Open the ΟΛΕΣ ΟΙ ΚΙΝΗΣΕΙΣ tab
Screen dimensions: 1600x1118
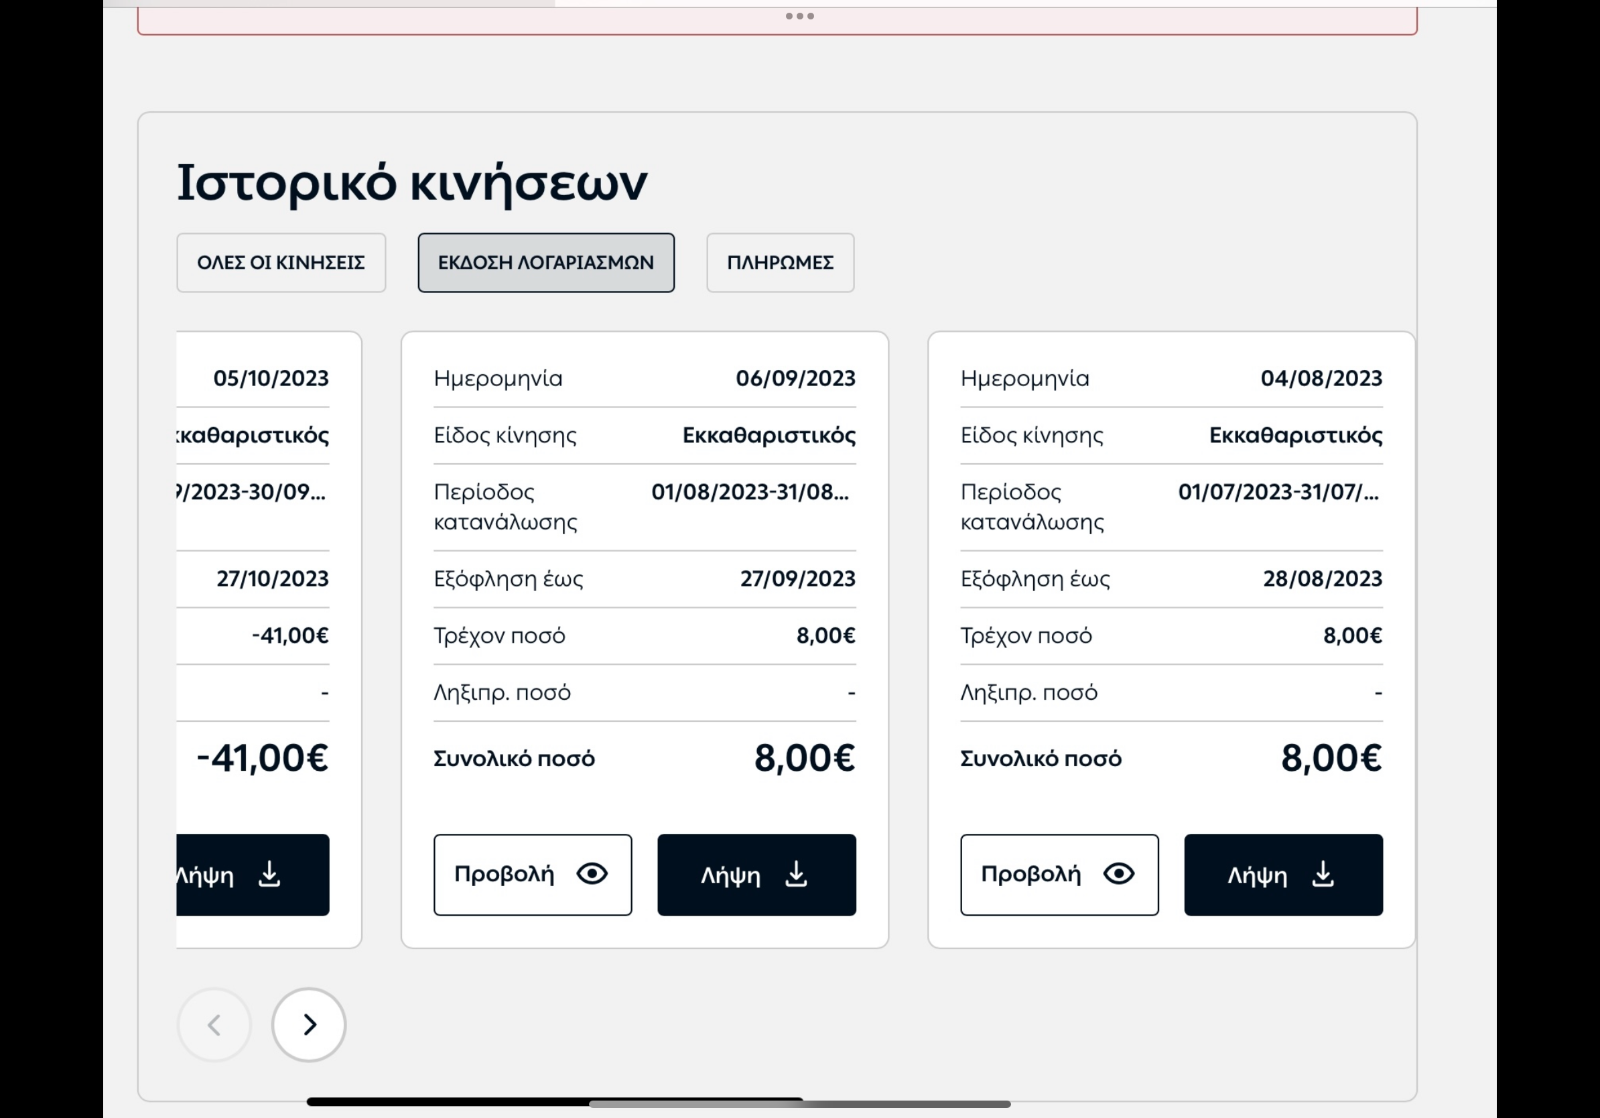click(x=281, y=263)
